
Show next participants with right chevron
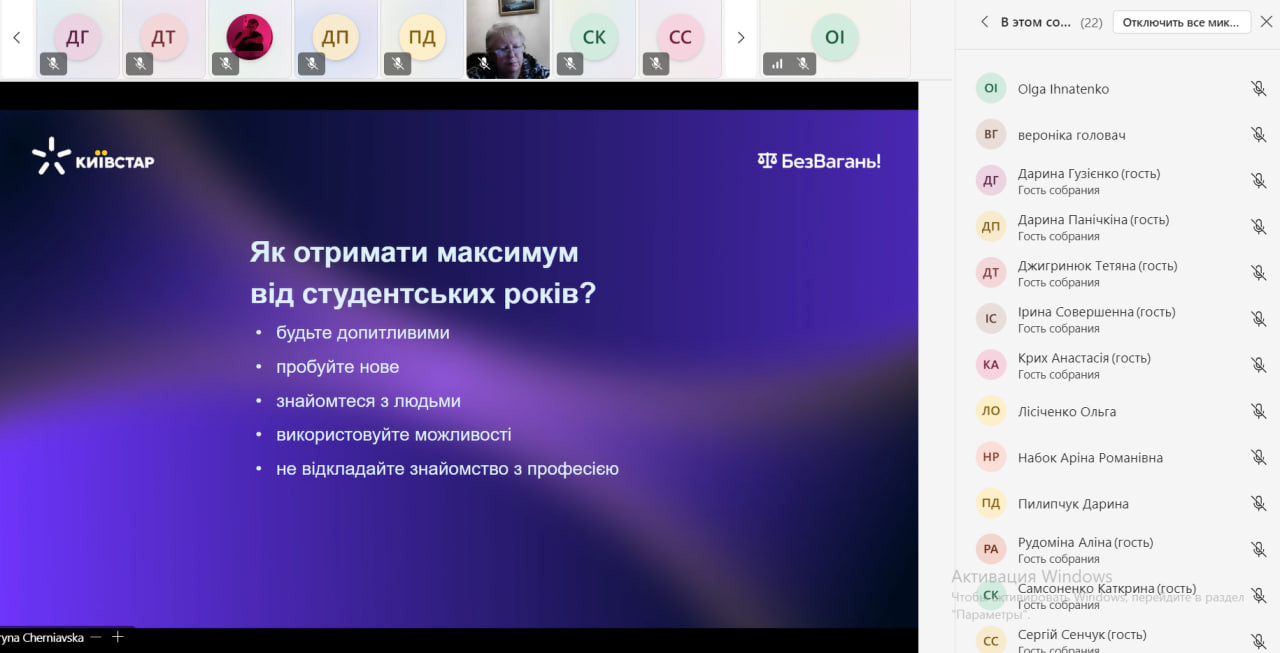coord(740,38)
